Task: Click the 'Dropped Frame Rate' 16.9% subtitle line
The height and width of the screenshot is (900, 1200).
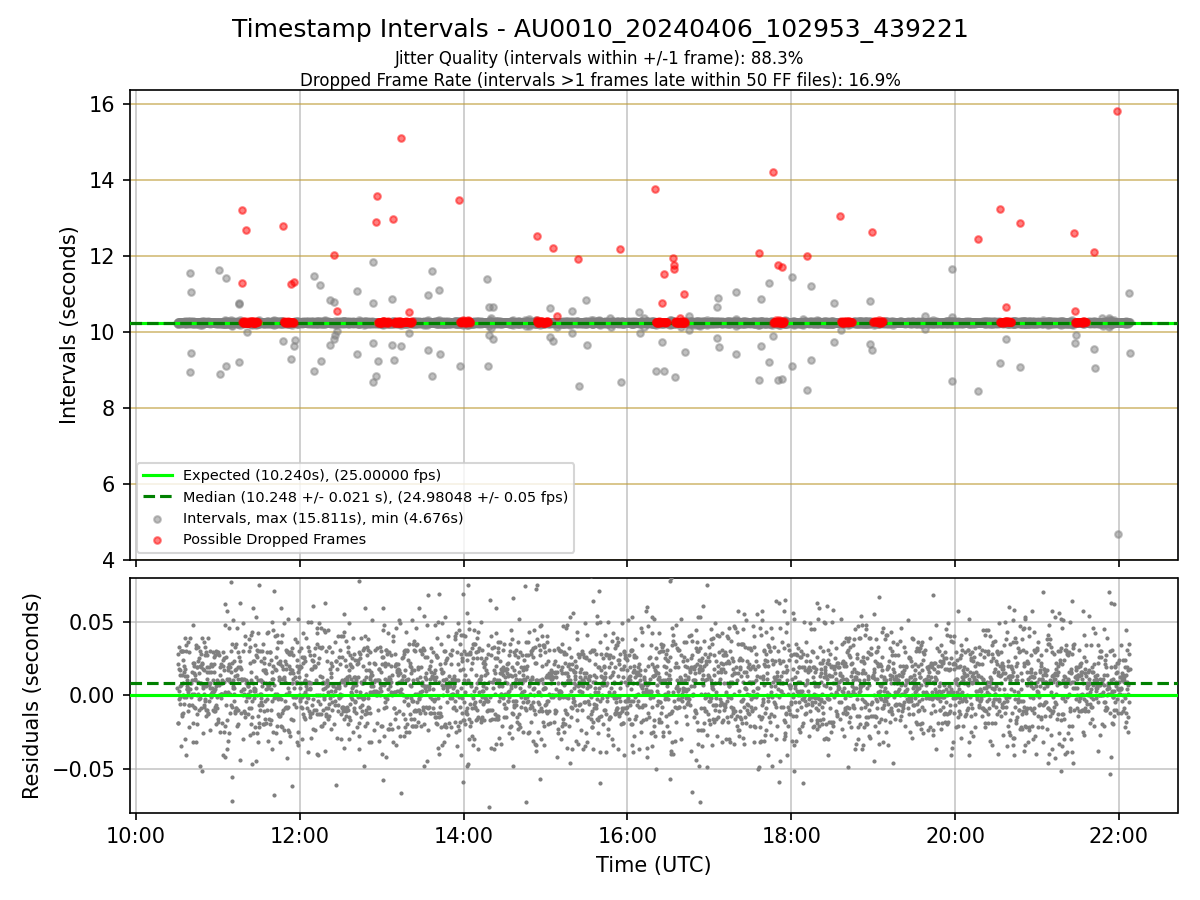Action: 600,80
